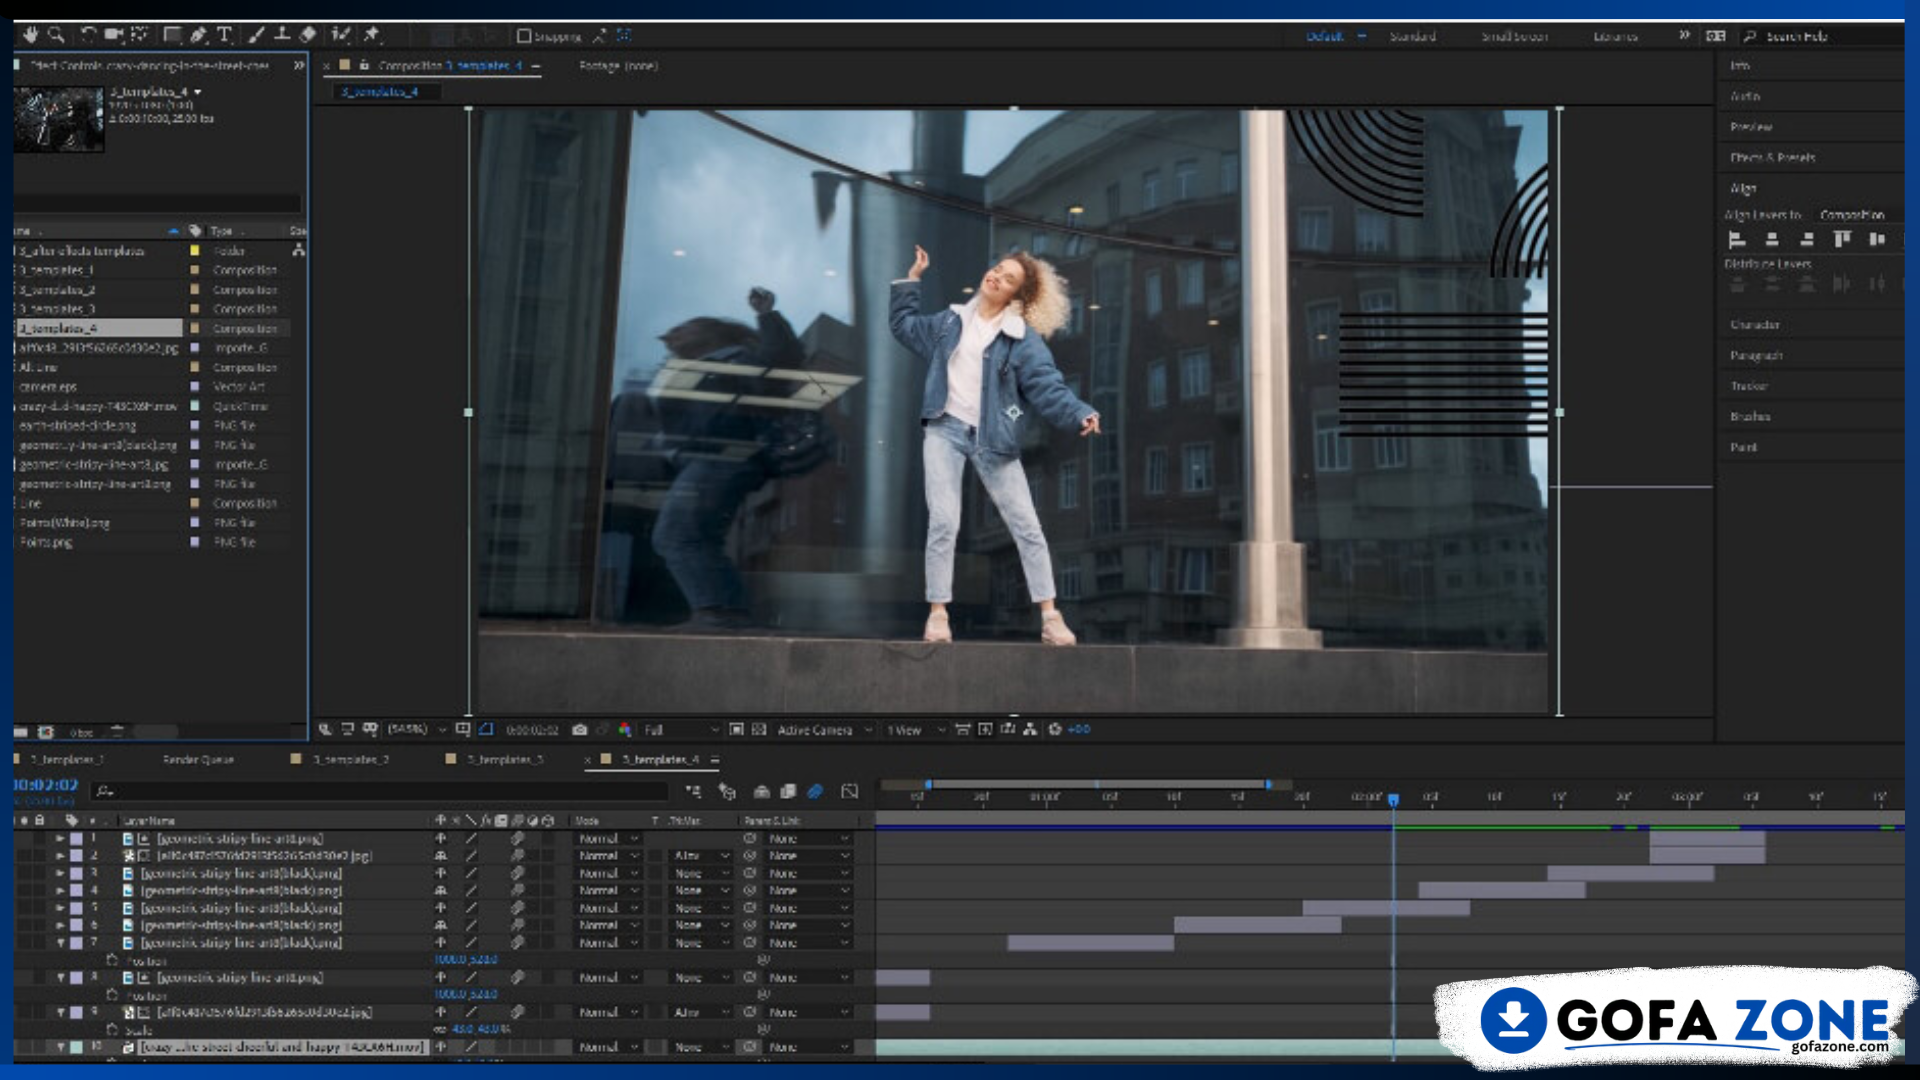
Task: Open the track matte dropdown for layer 2
Action: click(x=701, y=856)
